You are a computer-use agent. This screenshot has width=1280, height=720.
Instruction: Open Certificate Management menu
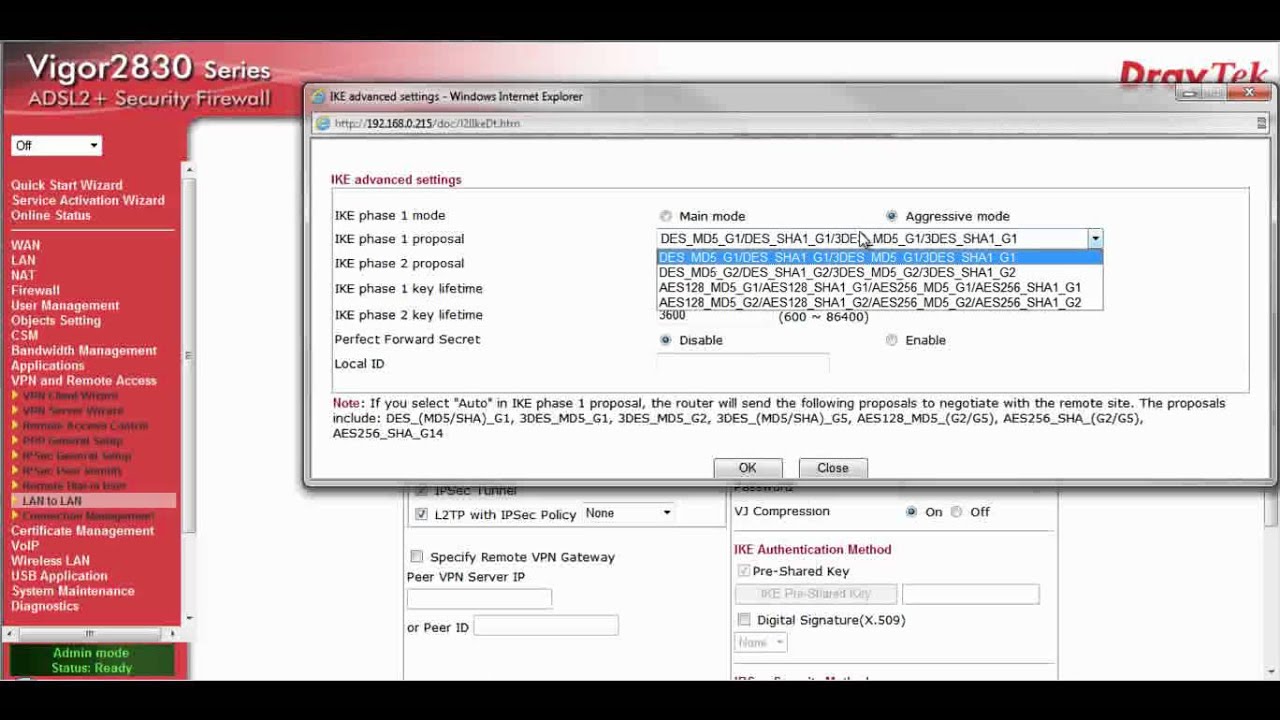point(83,530)
